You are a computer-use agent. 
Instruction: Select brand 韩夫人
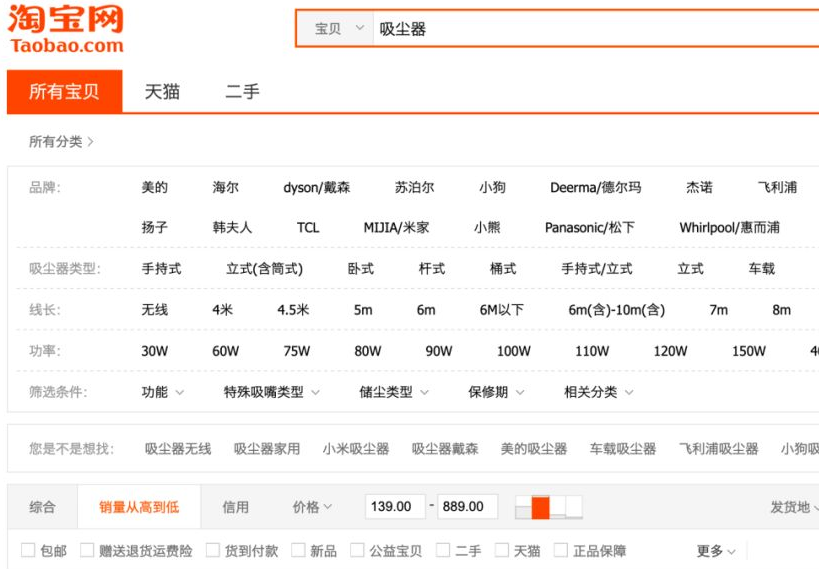tap(232, 227)
